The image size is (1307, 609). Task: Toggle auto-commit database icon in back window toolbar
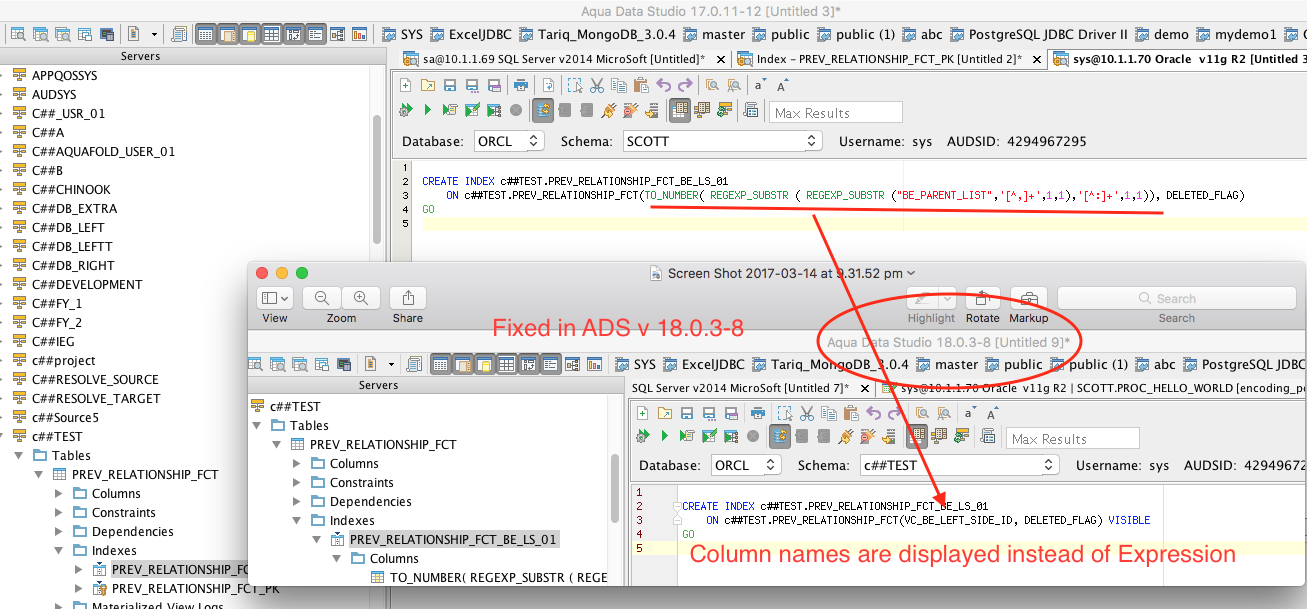543,111
